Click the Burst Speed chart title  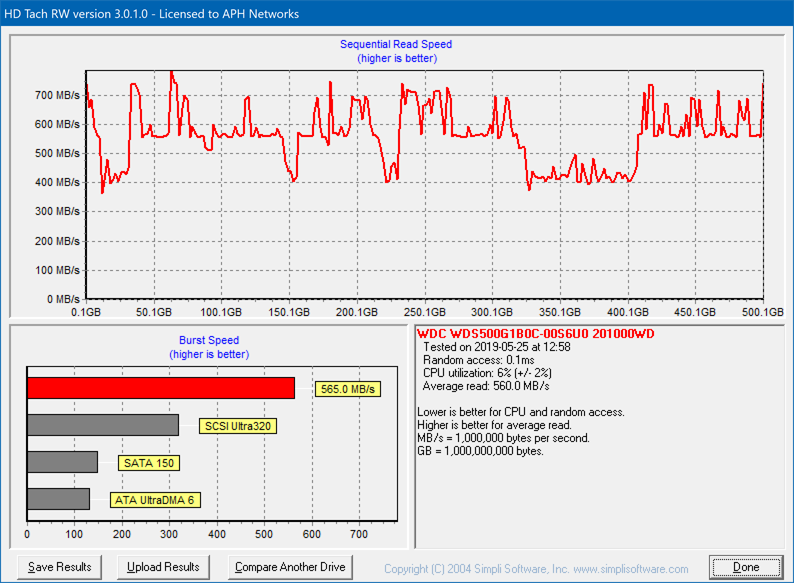pyautogui.click(x=208, y=340)
